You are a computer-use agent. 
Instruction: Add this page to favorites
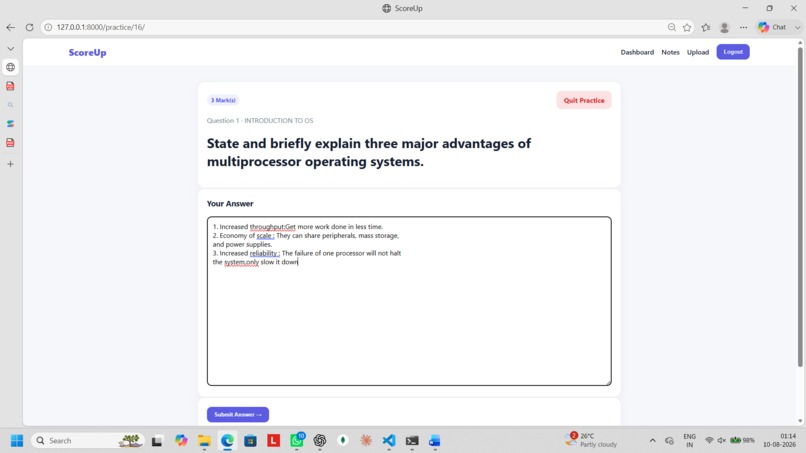pos(687,27)
